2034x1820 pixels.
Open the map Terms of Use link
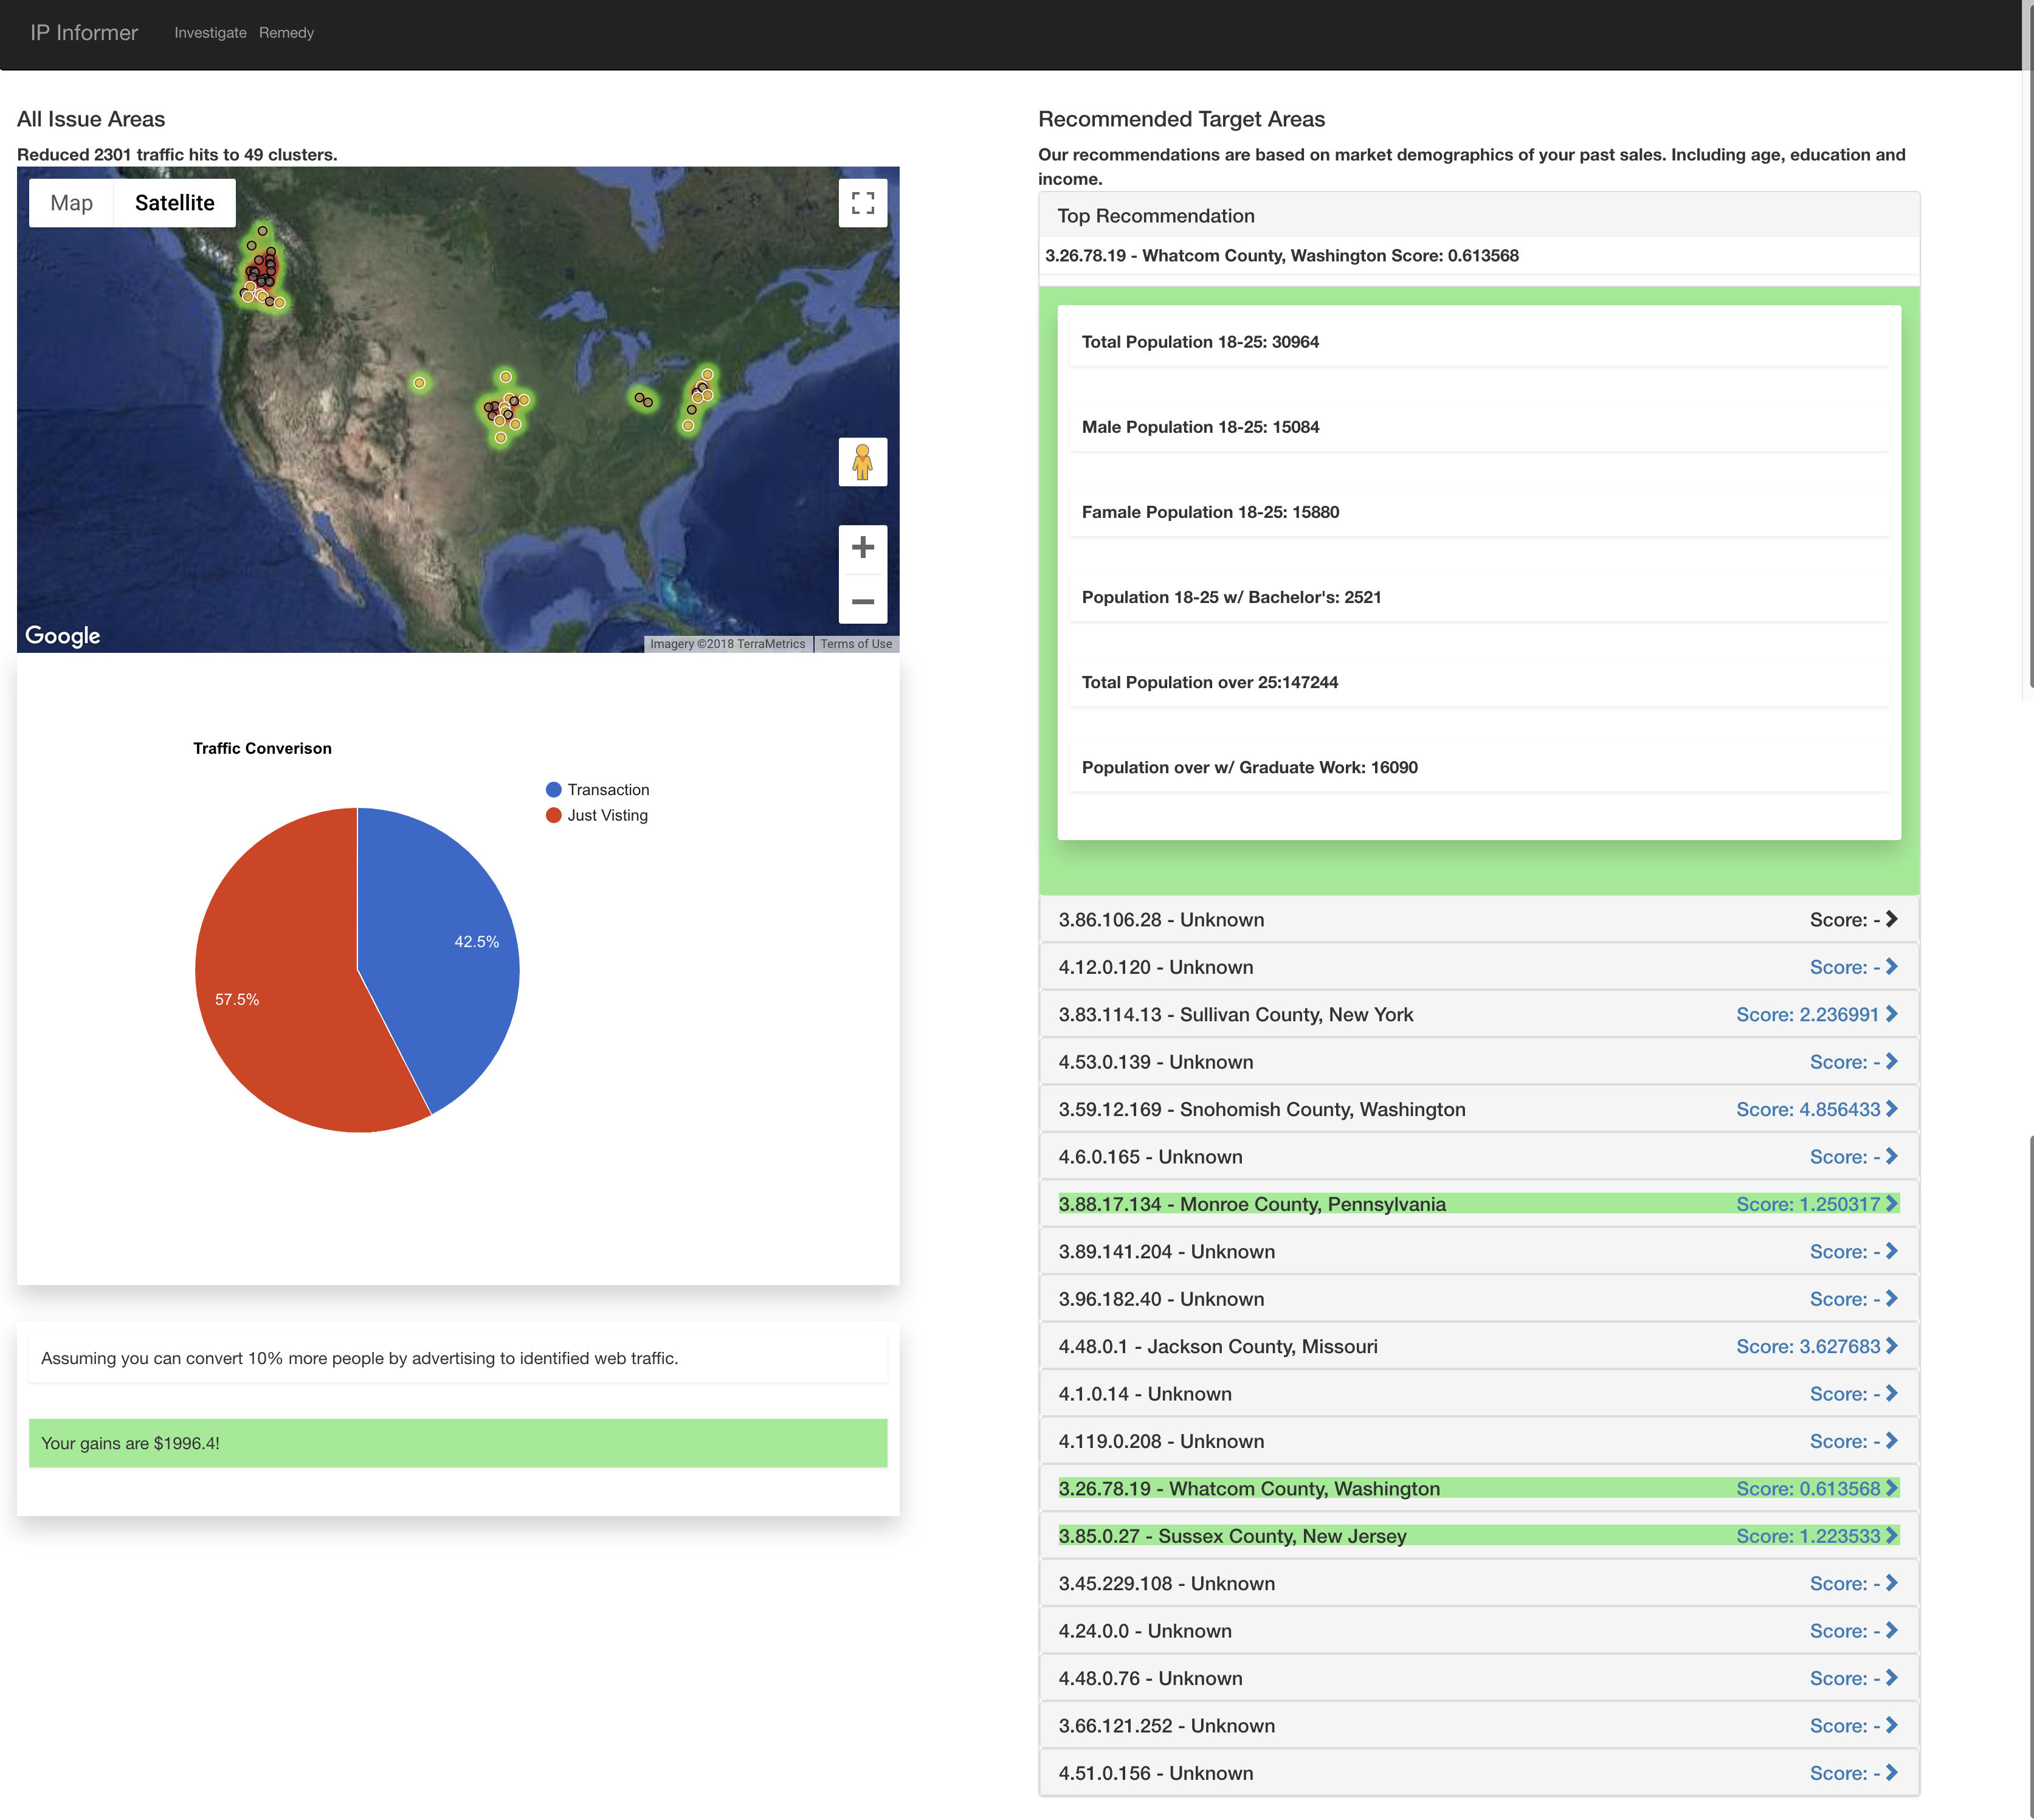(x=856, y=644)
